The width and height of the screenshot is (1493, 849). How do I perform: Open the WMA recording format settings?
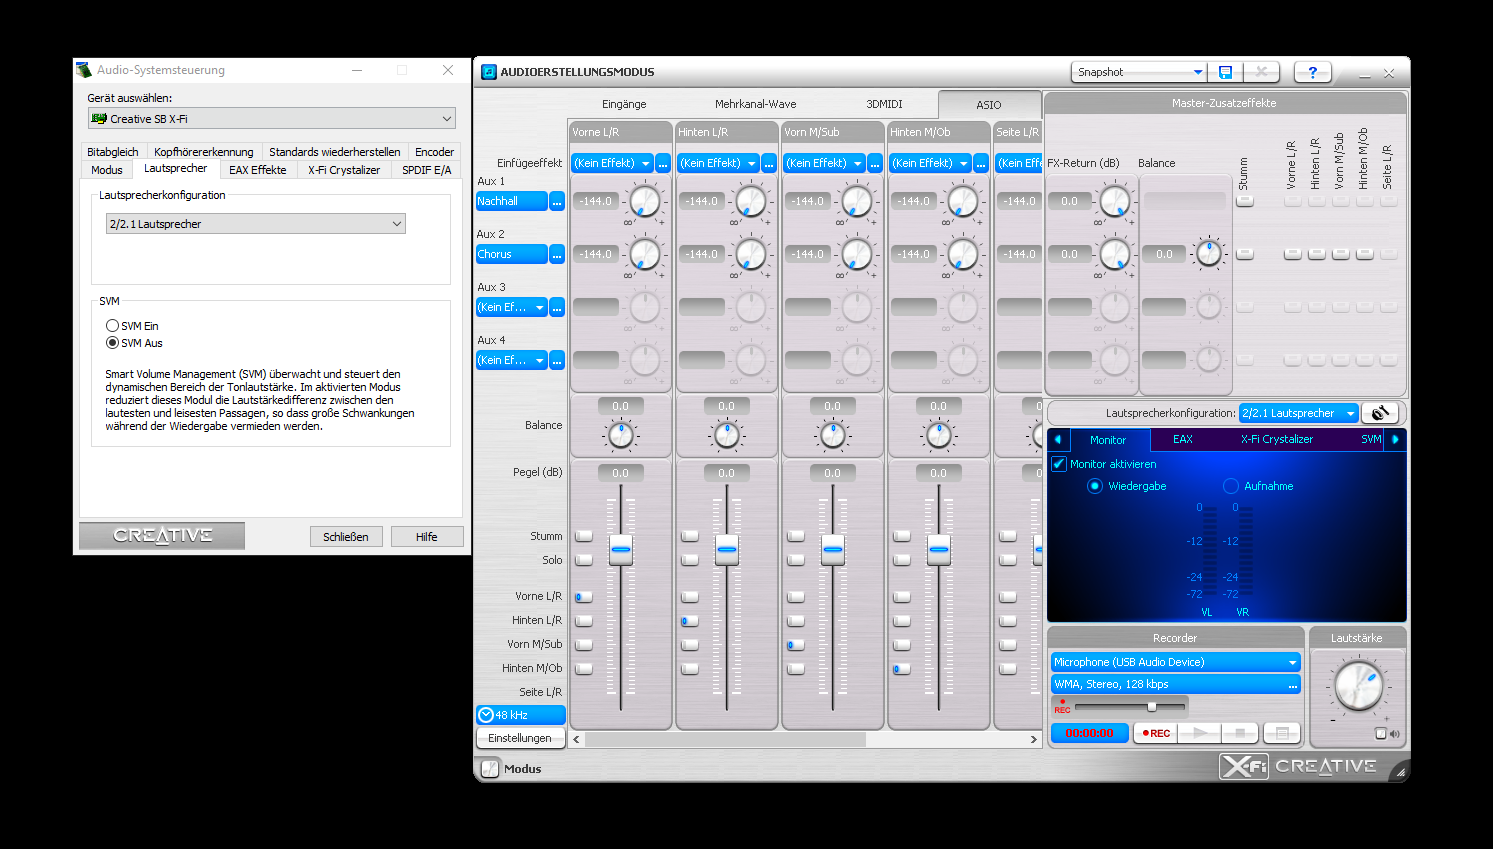pos(1292,685)
